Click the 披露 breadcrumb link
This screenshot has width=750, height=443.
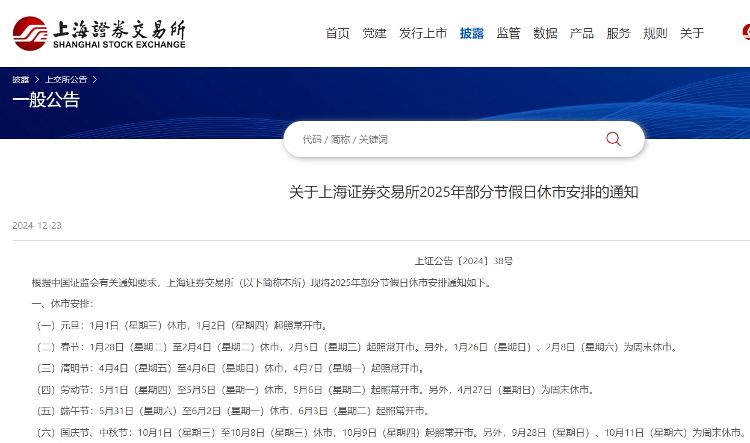point(20,78)
